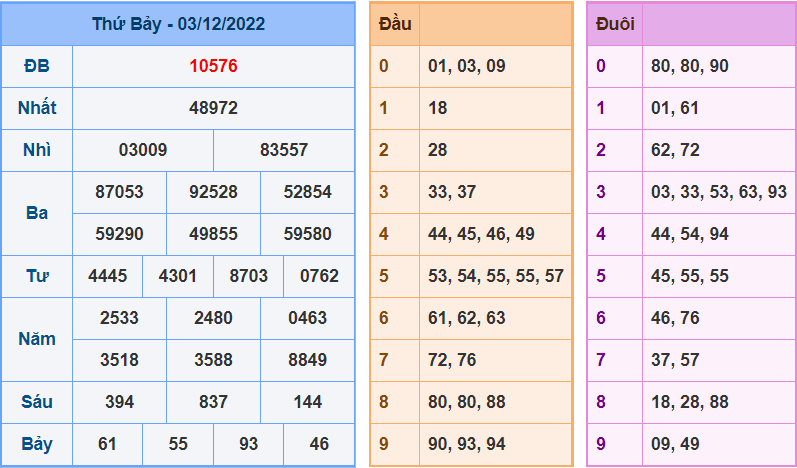Viewport: 797px width, 468px height.
Task: Select Đầu row values 80, 80, 88
Action: 467,402
